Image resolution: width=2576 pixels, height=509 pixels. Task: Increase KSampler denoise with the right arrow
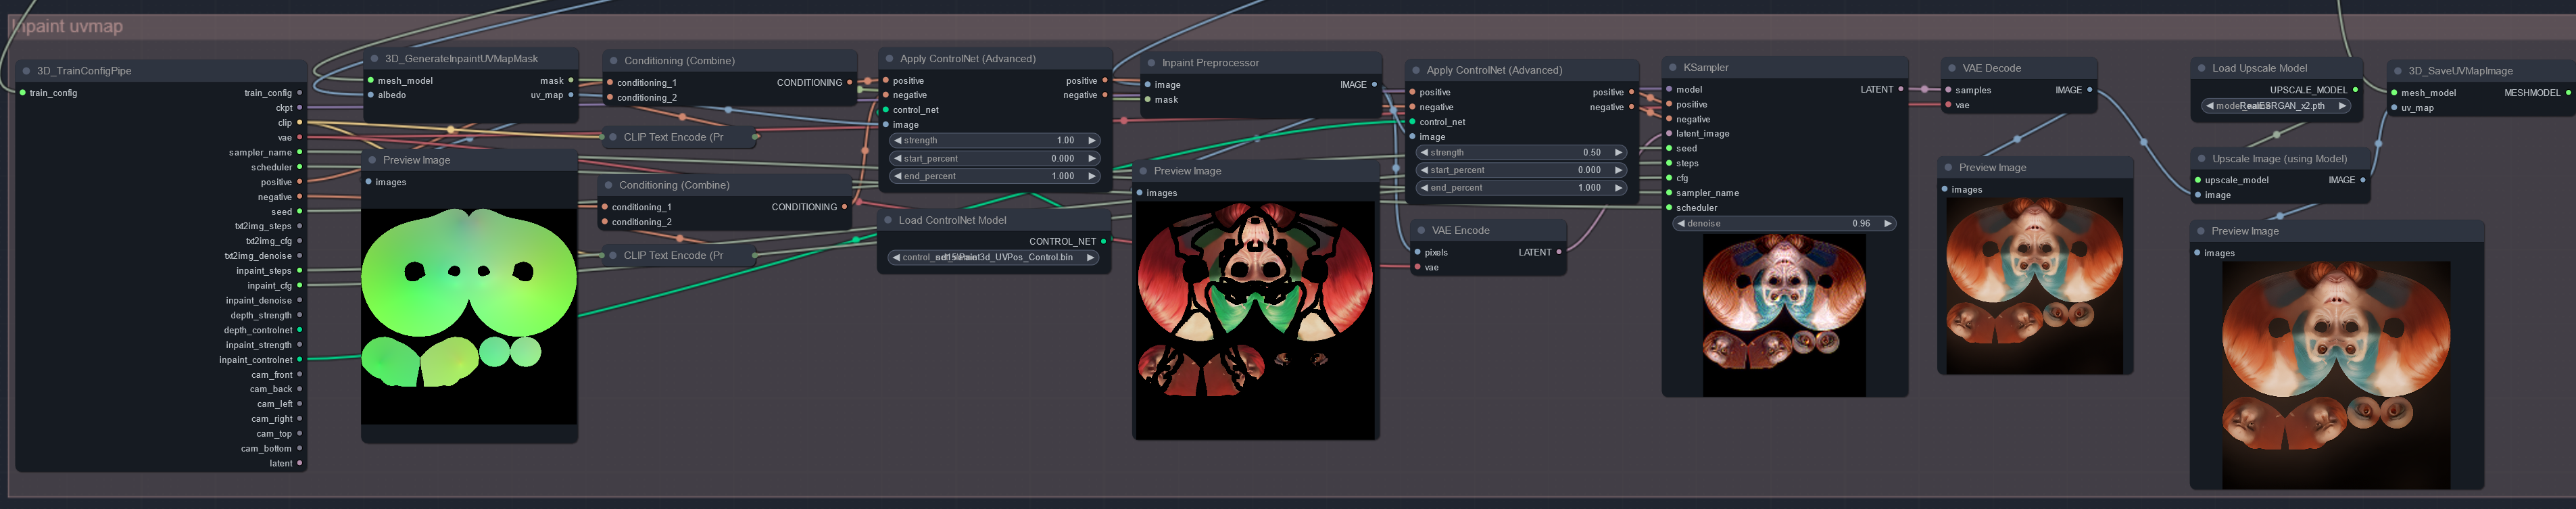1887,224
